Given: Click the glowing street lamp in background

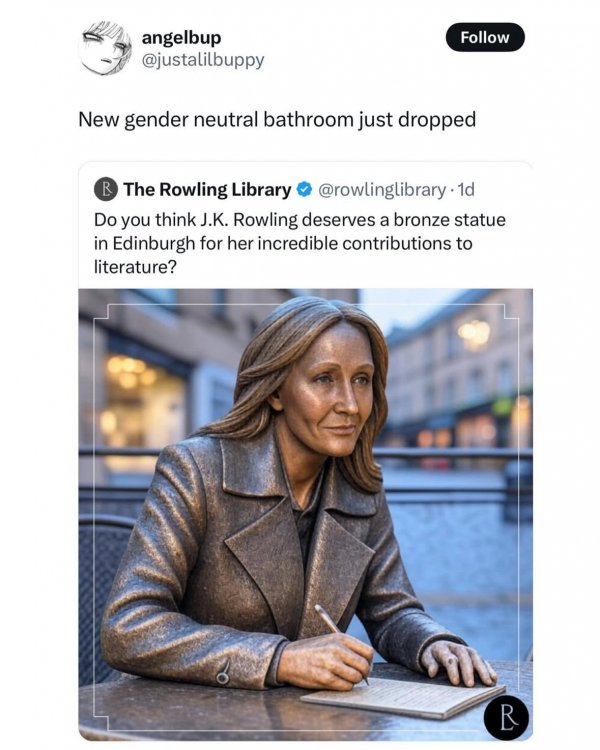Looking at the screenshot, I should 474,333.
